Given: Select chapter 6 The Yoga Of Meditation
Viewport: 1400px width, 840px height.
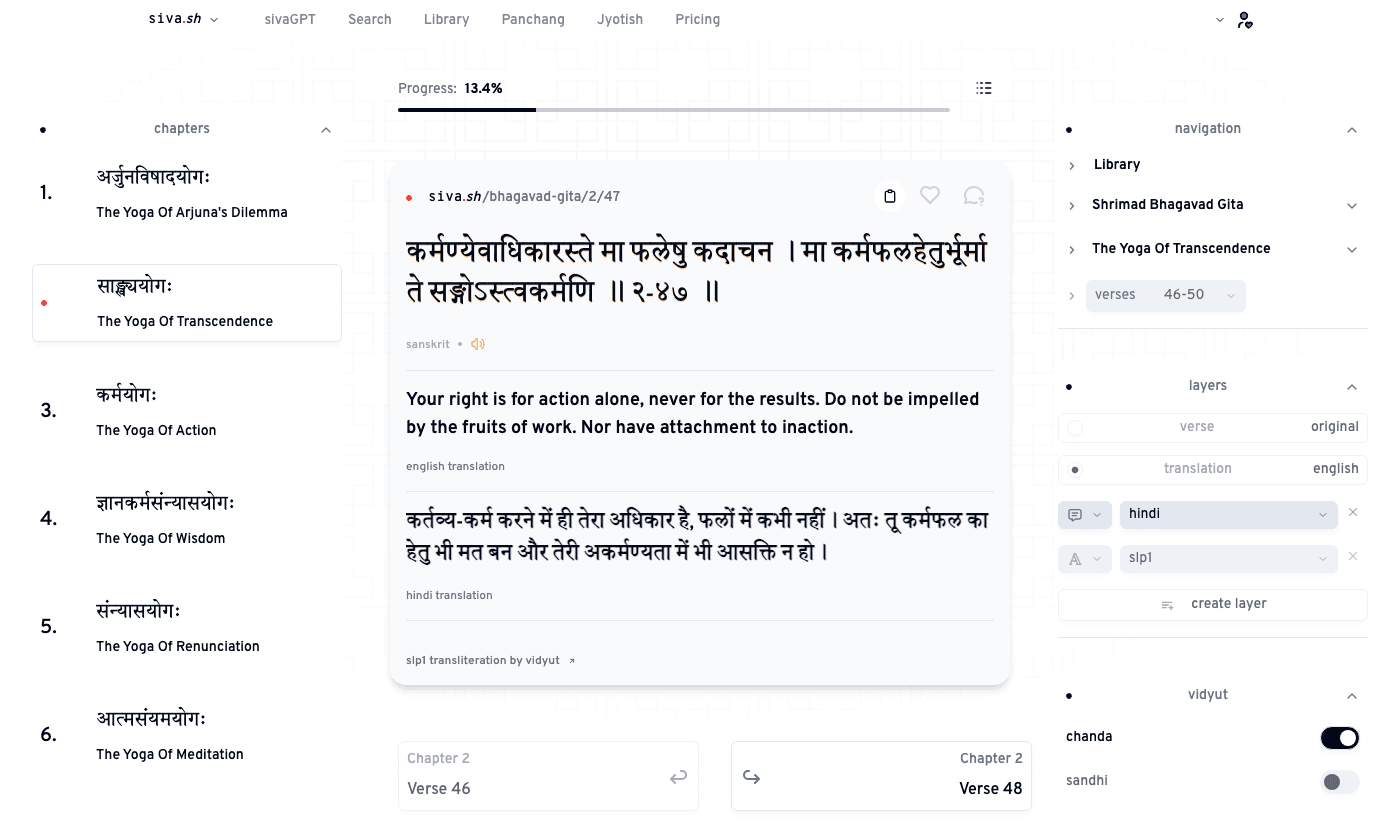Looking at the screenshot, I should (x=187, y=736).
